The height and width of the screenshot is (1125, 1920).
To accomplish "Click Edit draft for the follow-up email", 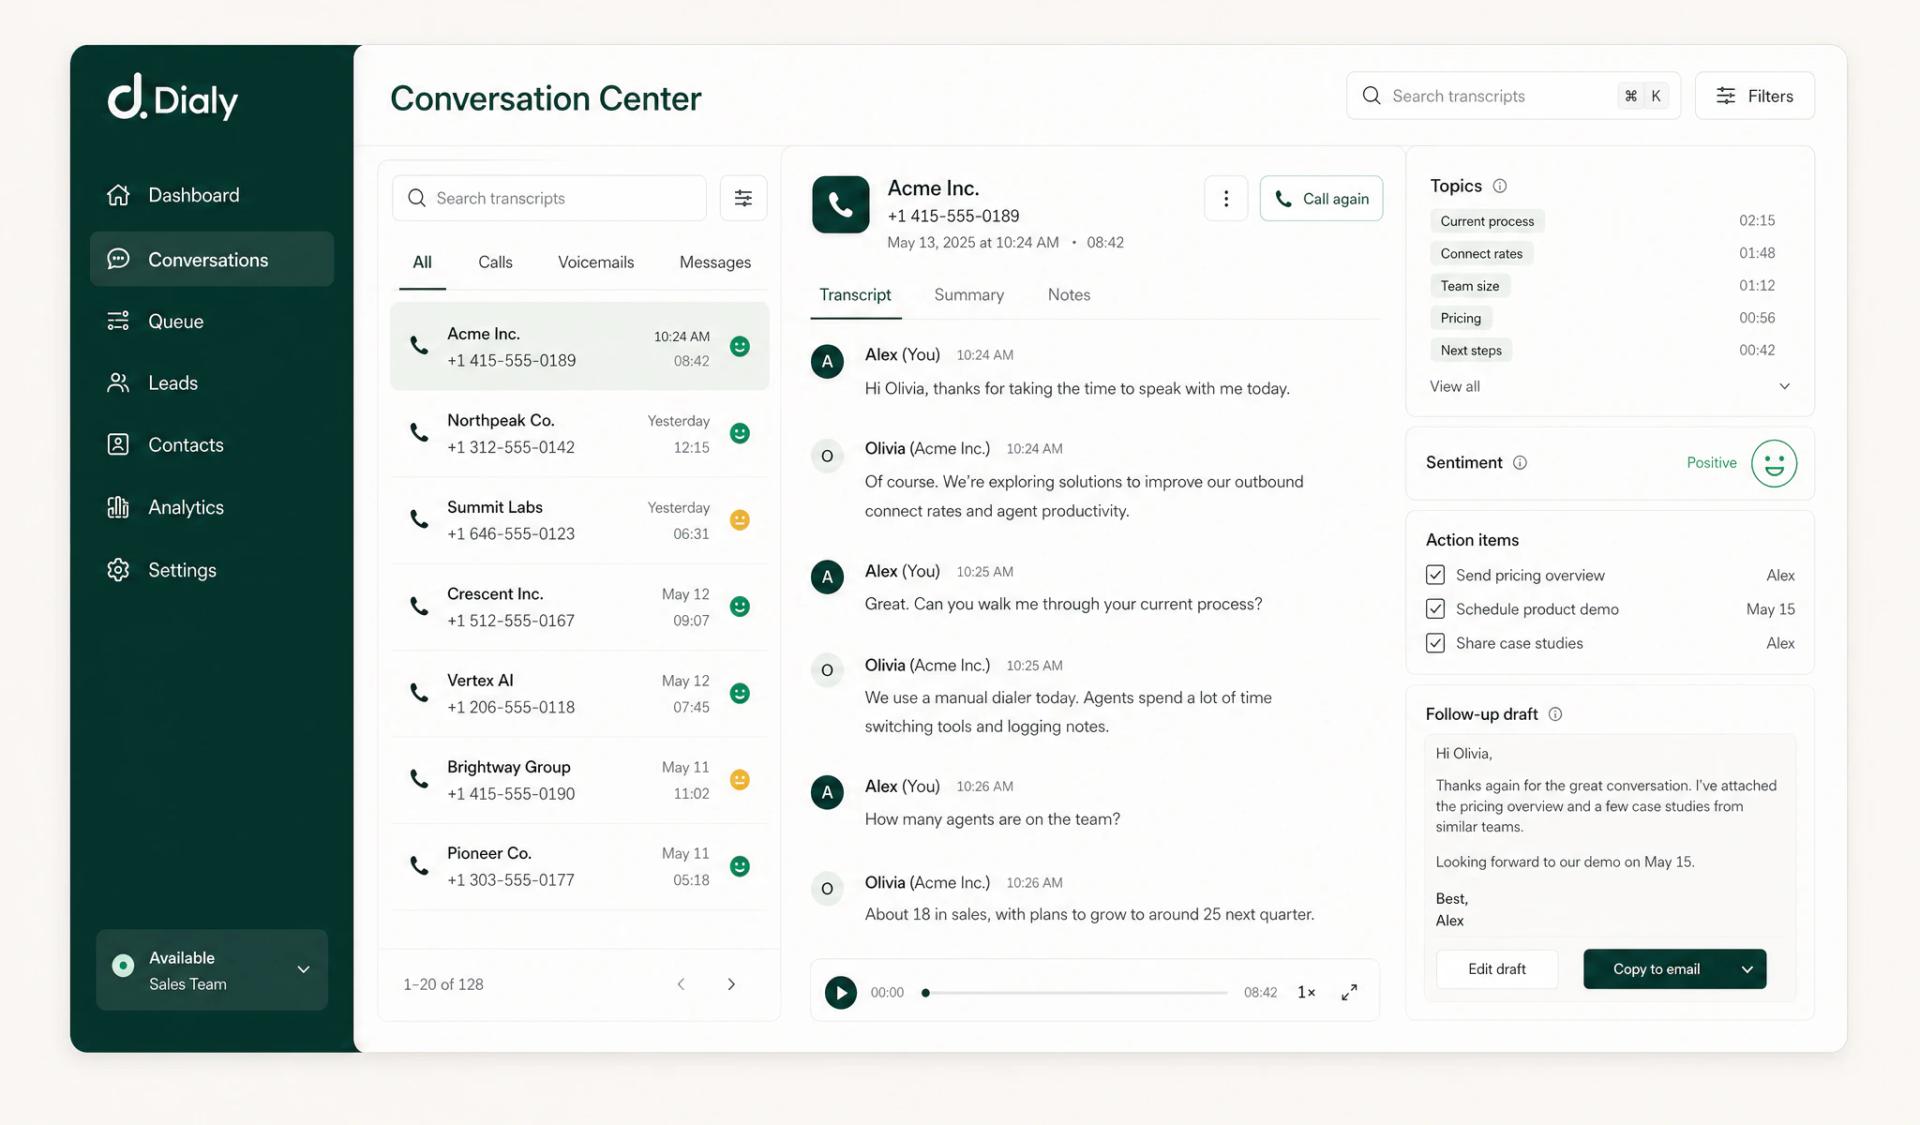I will pyautogui.click(x=1497, y=968).
